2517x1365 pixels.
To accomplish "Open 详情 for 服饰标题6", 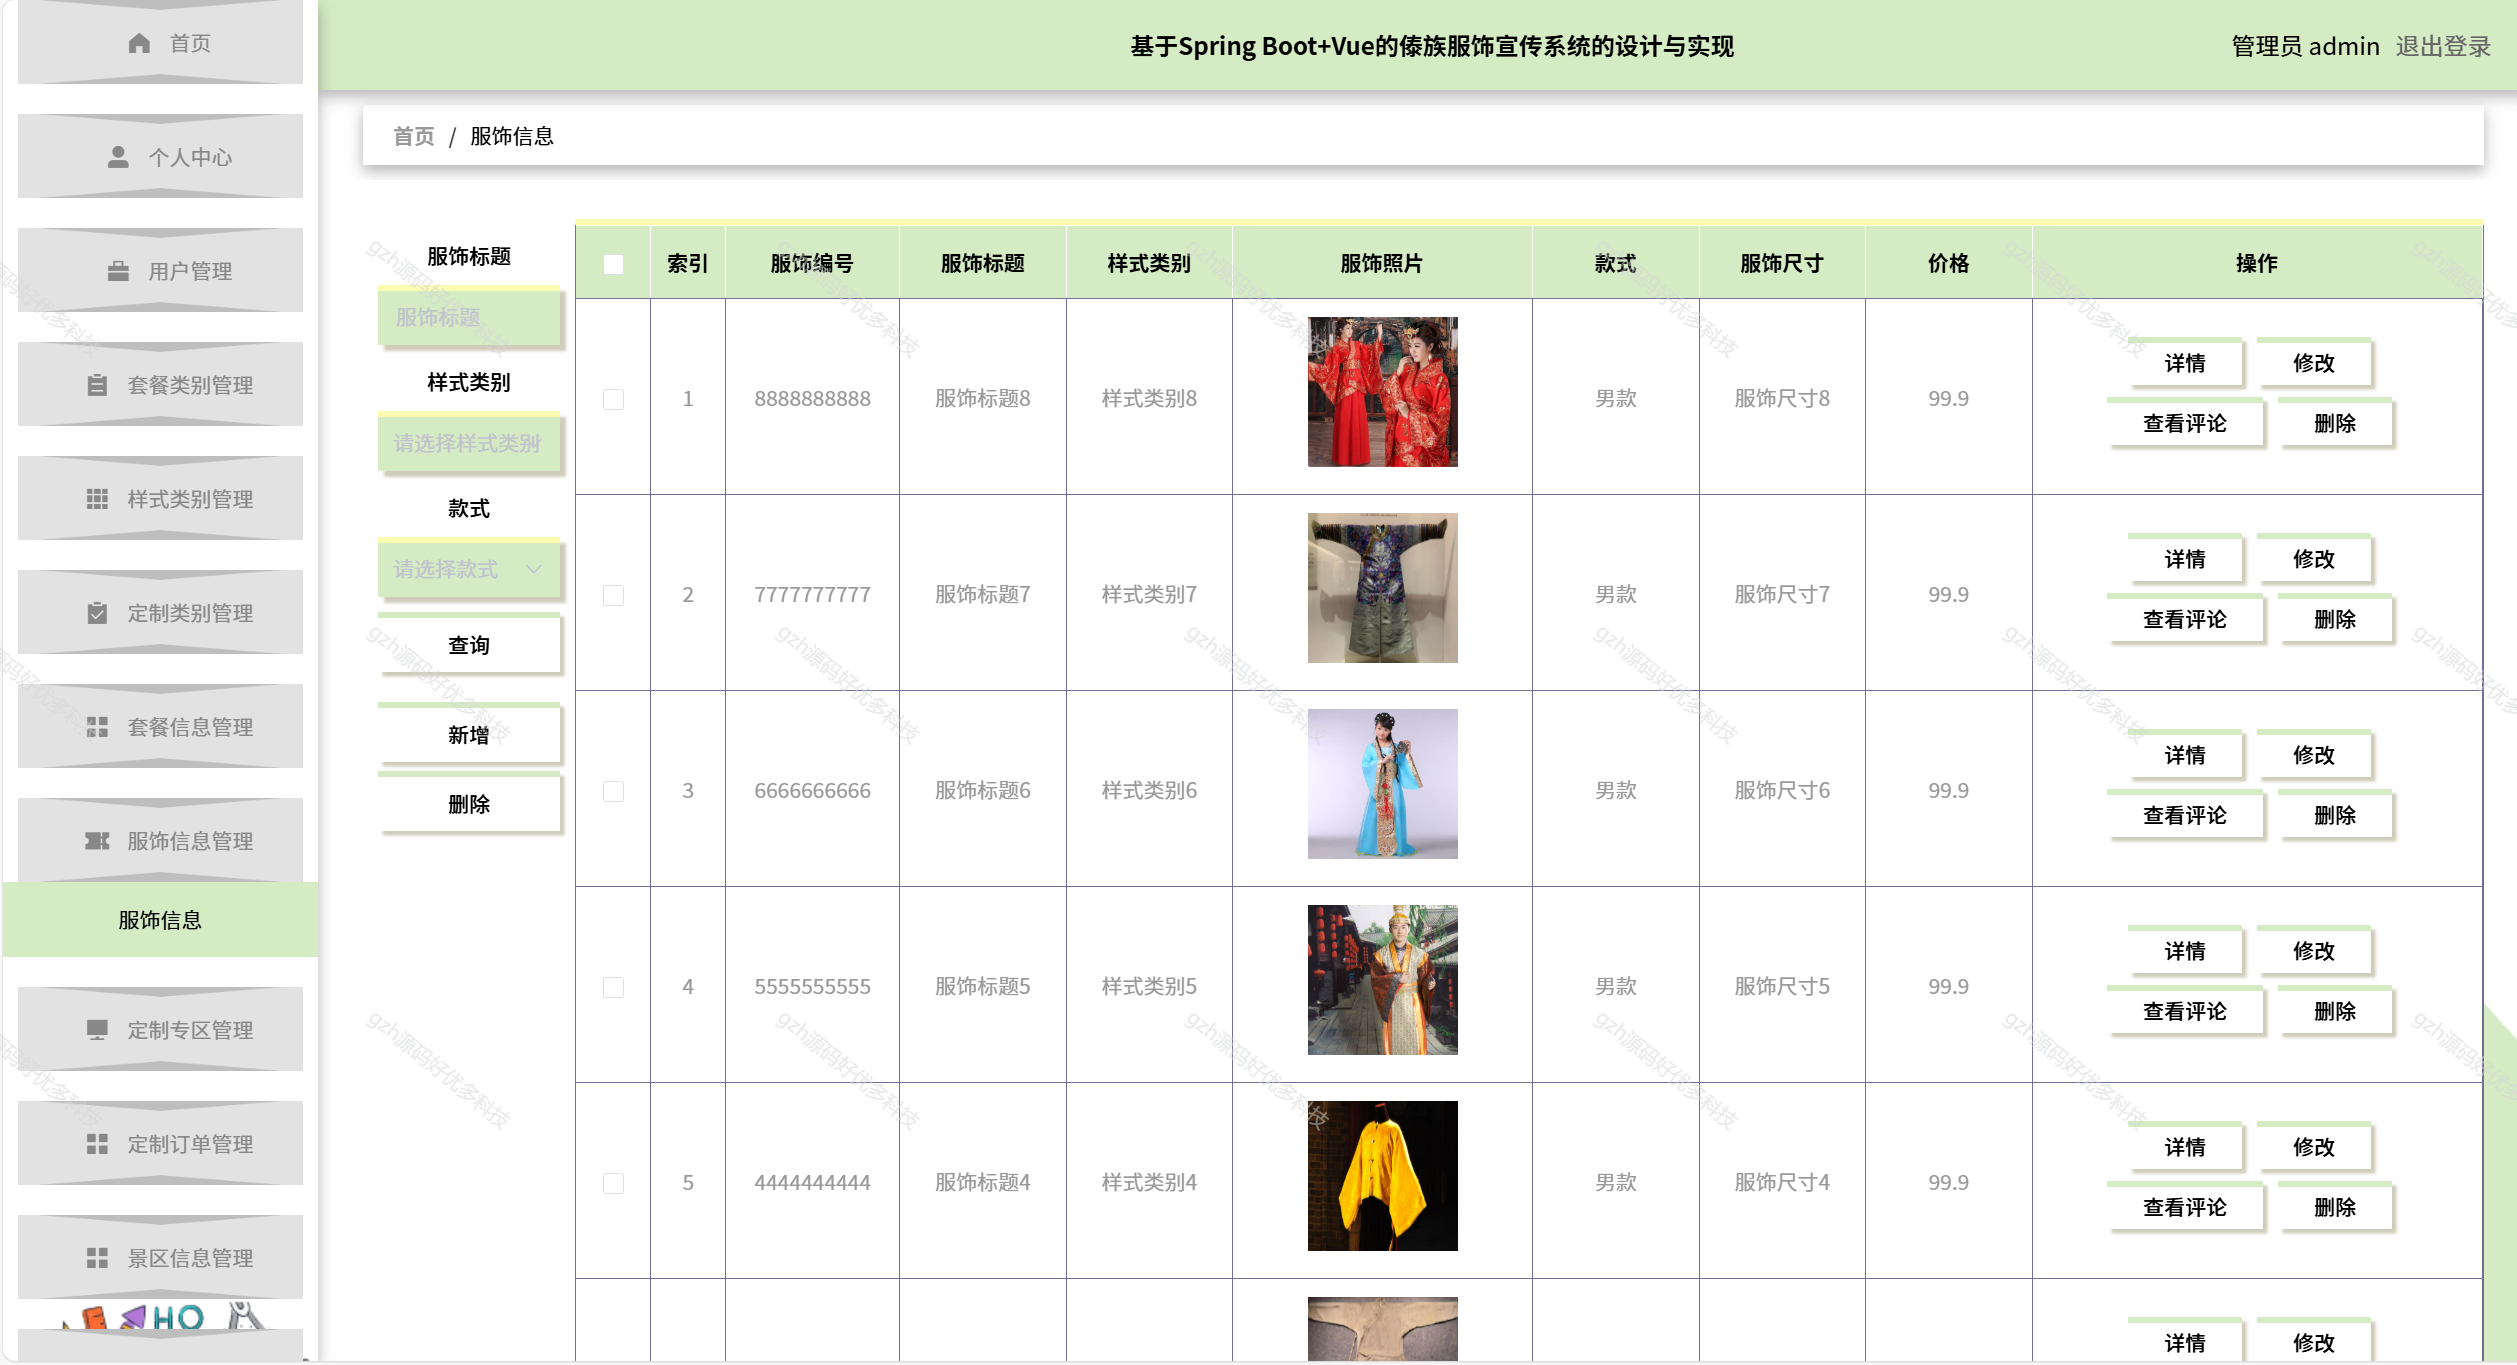I will coord(2185,755).
